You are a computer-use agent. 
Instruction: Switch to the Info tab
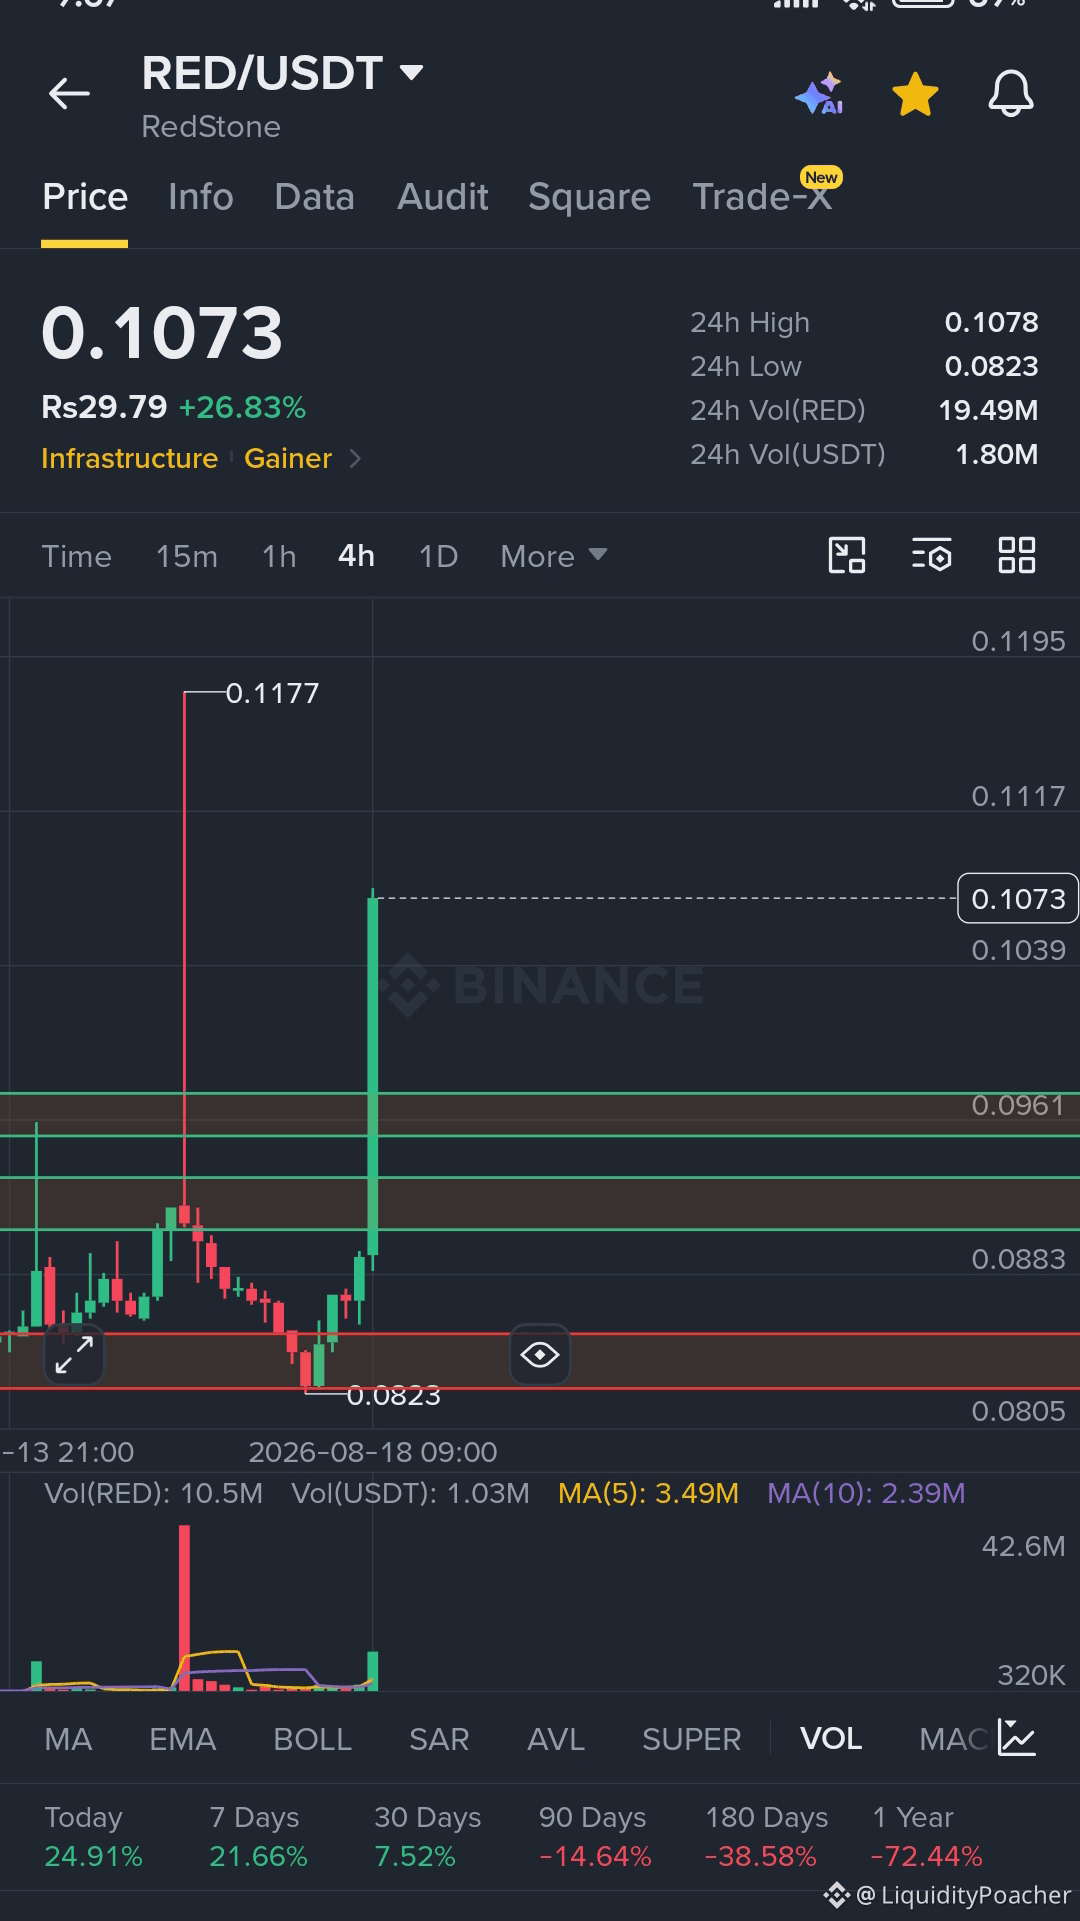[201, 197]
